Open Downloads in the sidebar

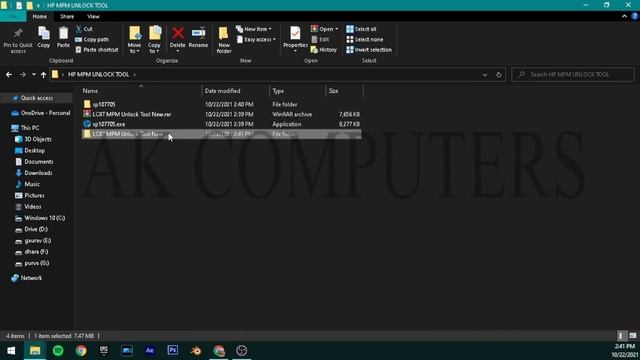34,173
